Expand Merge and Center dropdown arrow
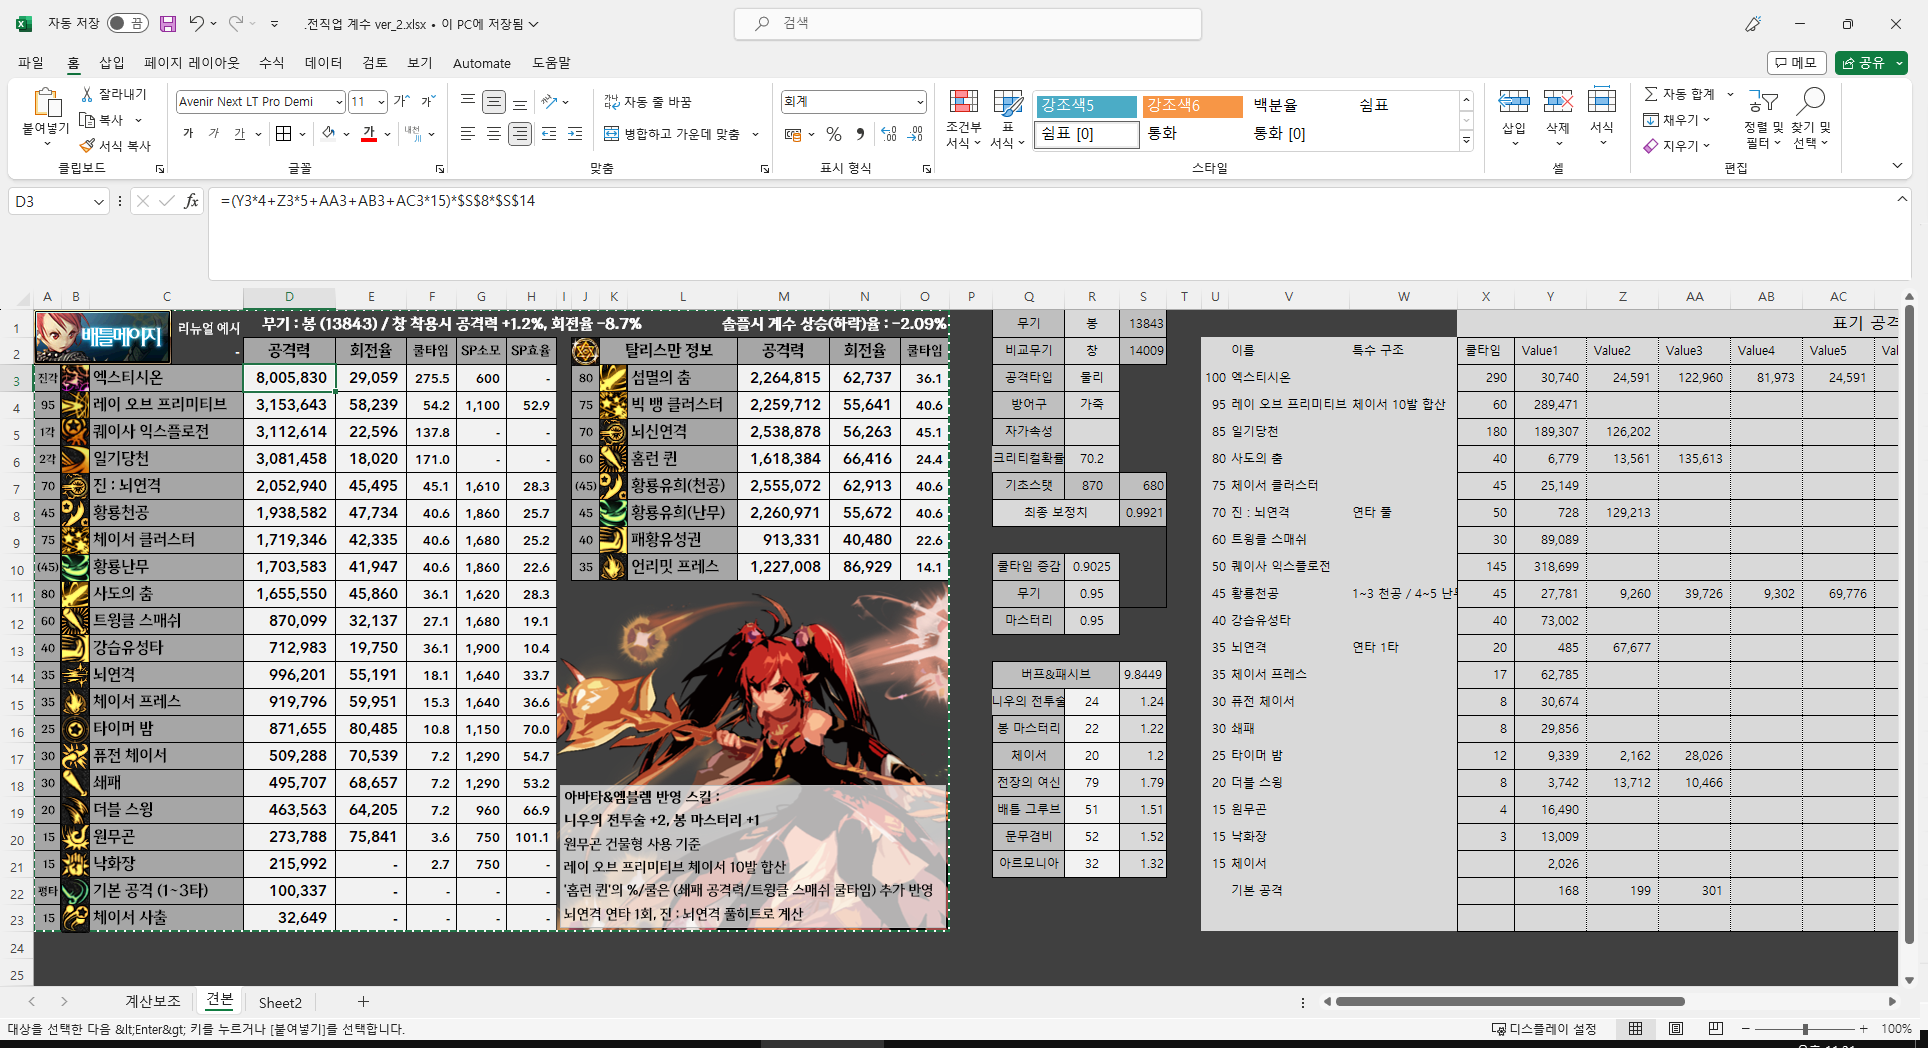This screenshot has height=1048, width=1928. 755,134
